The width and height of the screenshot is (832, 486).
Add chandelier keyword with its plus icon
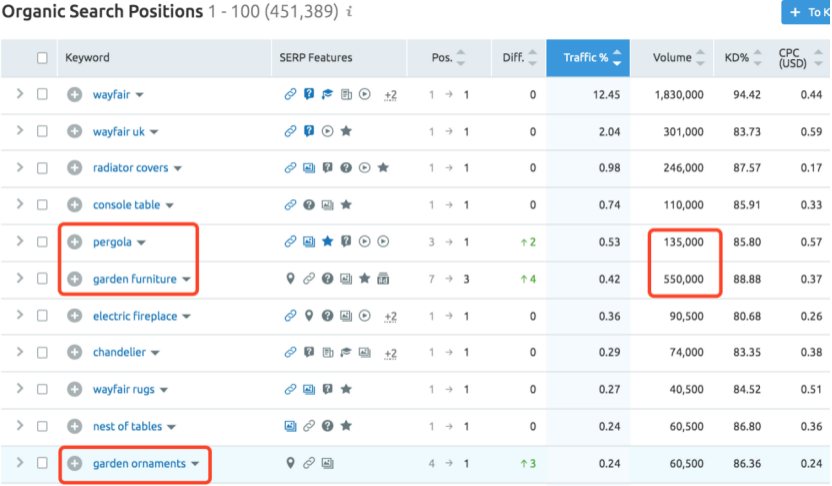(74, 352)
